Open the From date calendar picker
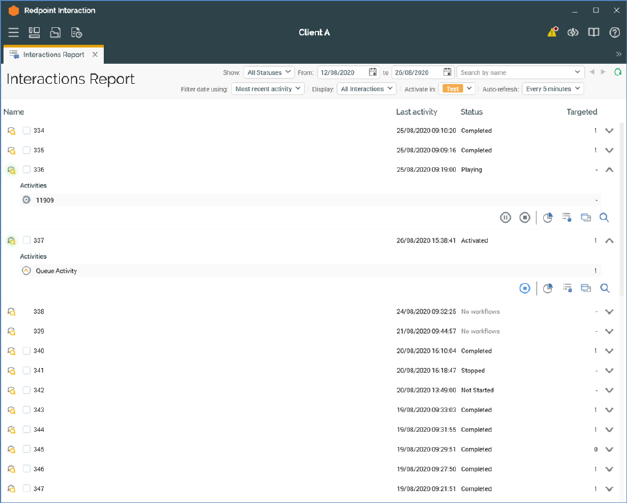The height and width of the screenshot is (503, 627). click(373, 72)
